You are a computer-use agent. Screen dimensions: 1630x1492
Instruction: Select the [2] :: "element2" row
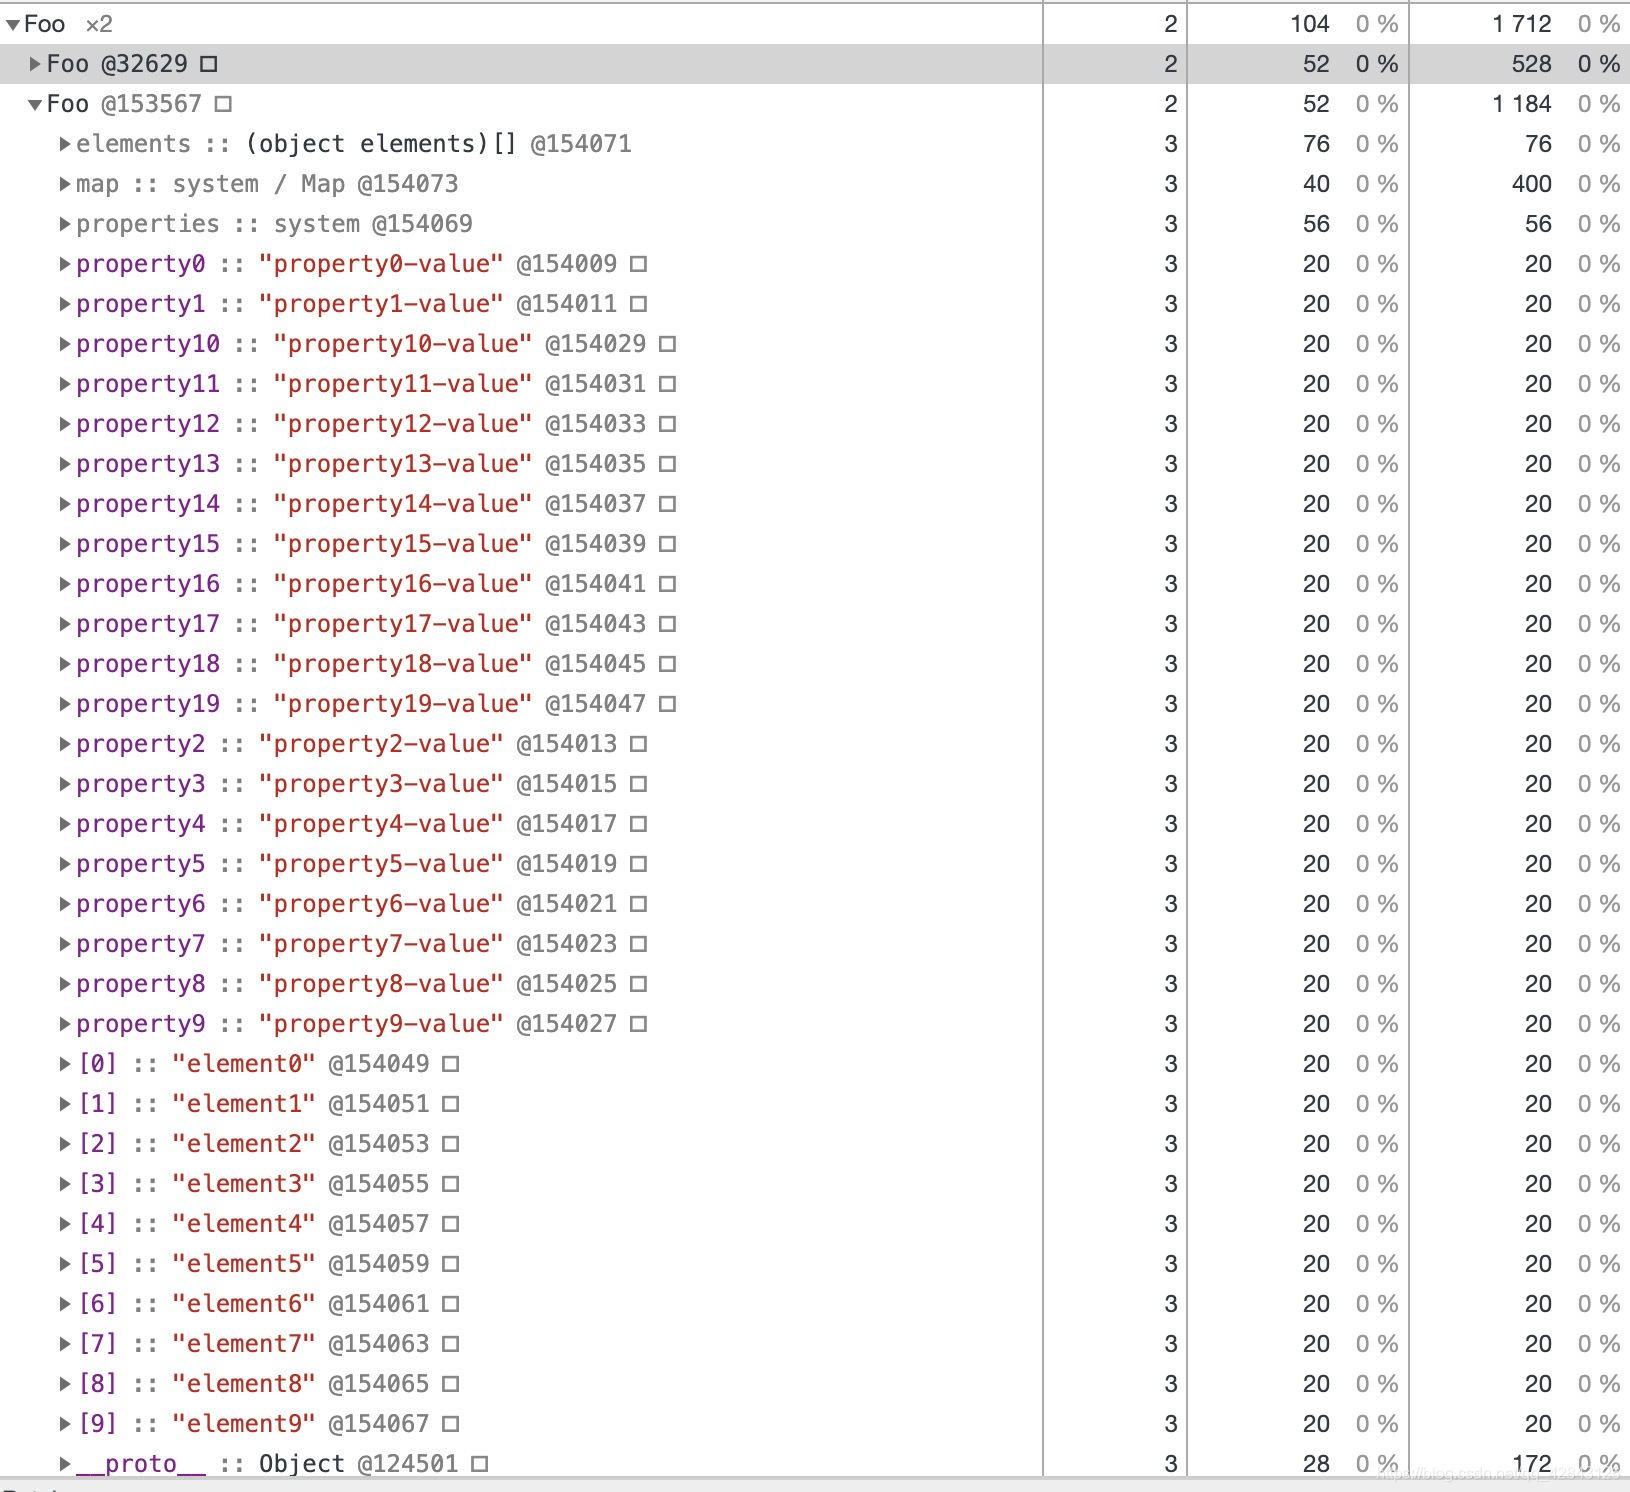coord(815,1144)
